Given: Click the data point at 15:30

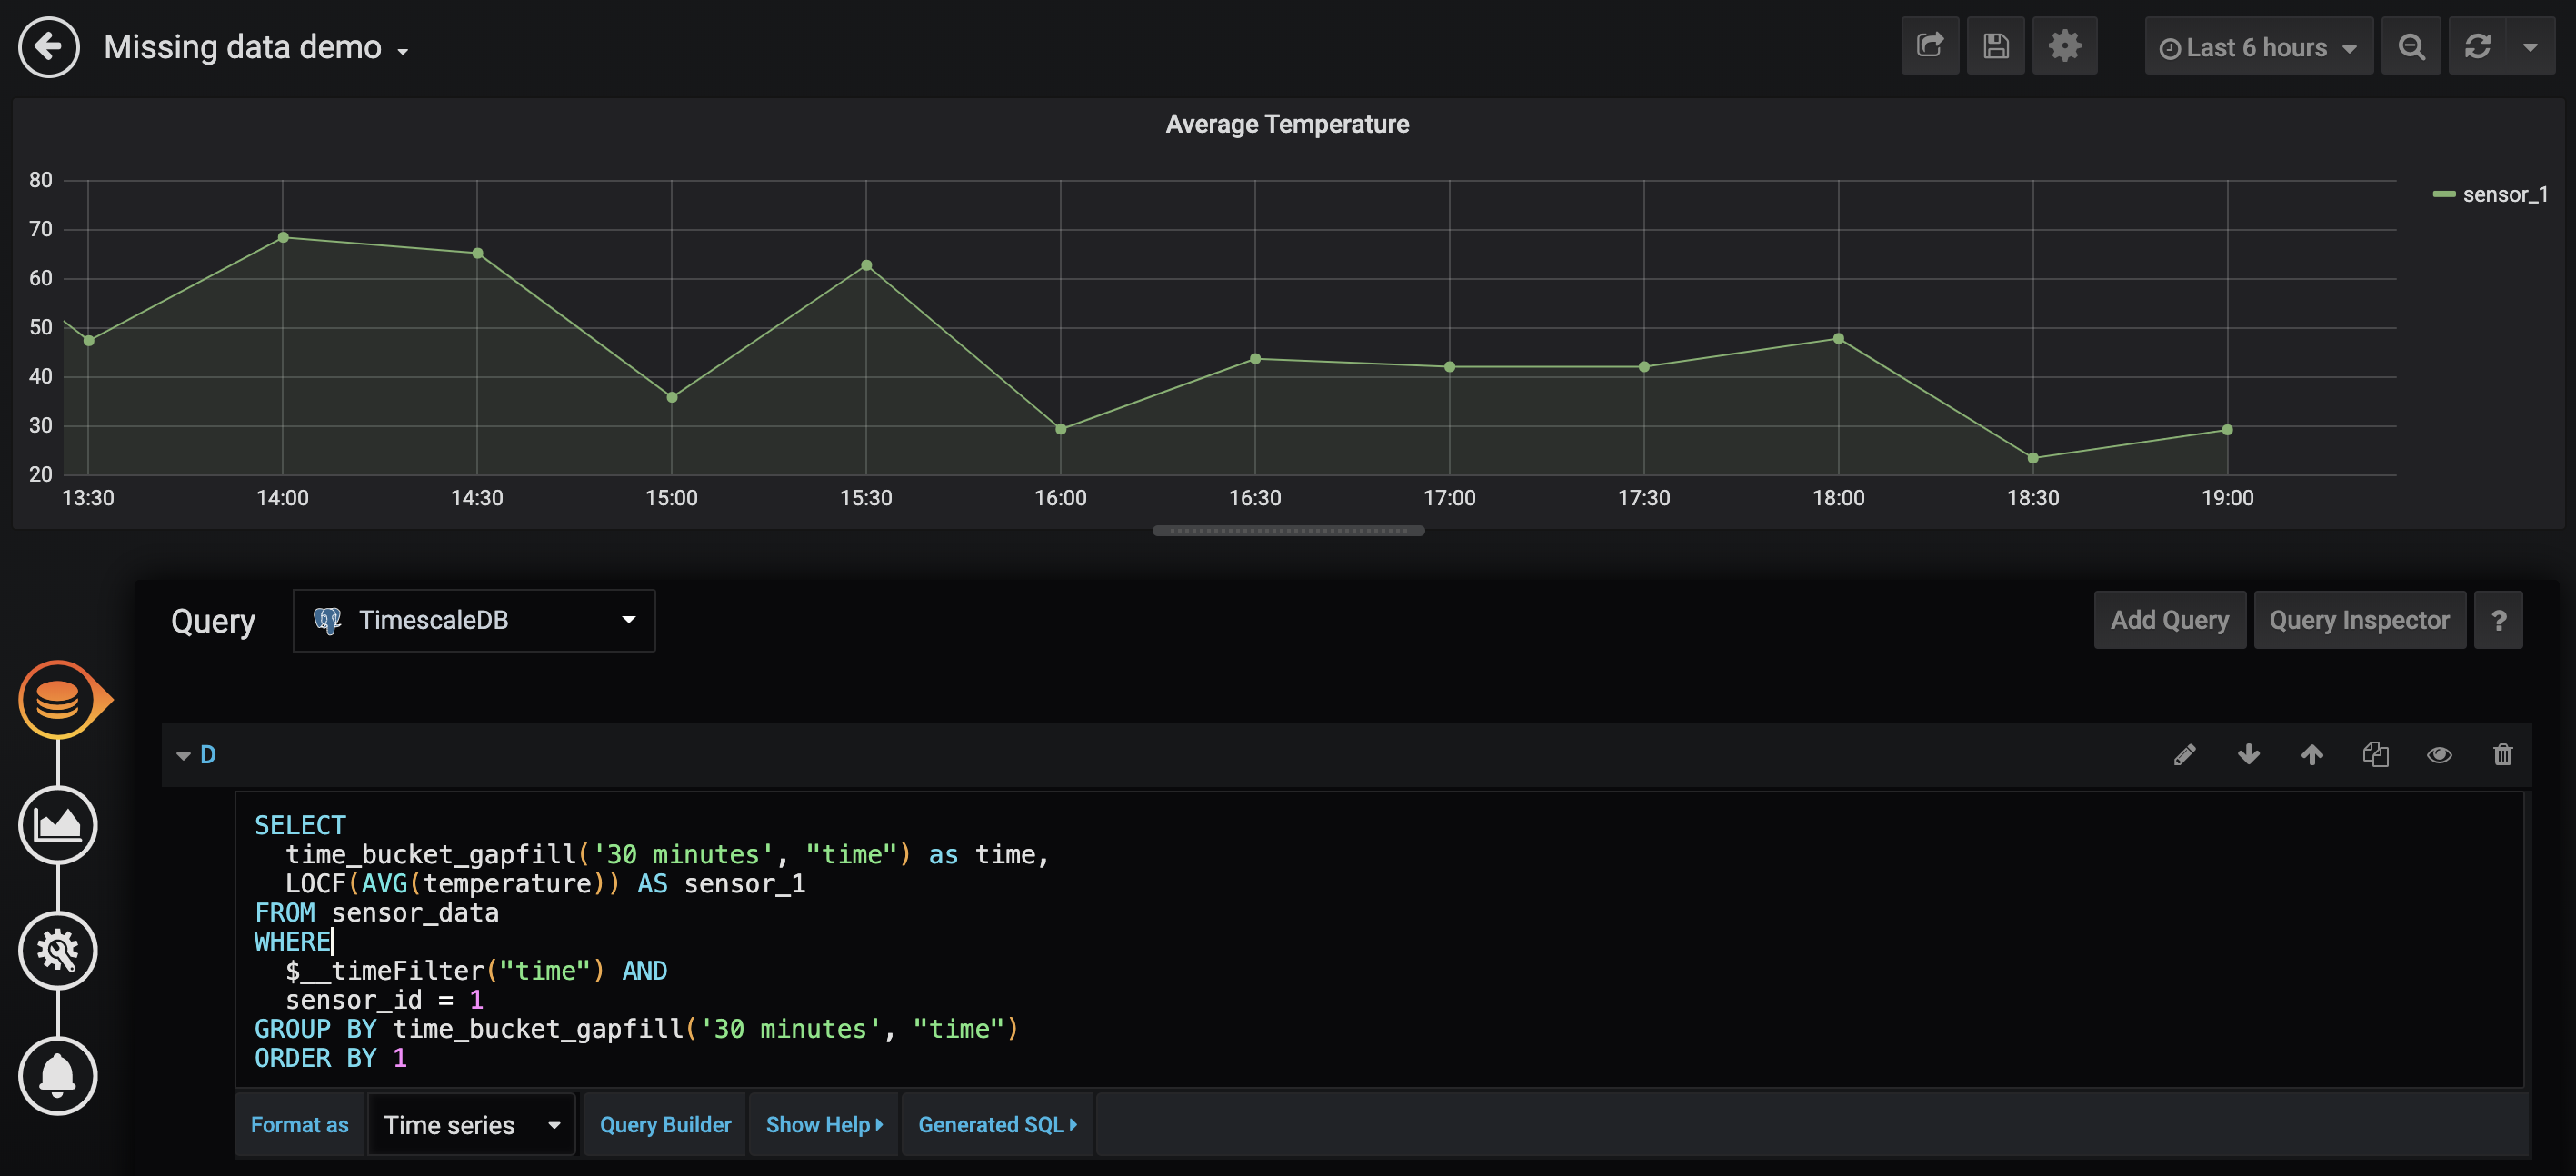Looking at the screenshot, I should [866, 265].
